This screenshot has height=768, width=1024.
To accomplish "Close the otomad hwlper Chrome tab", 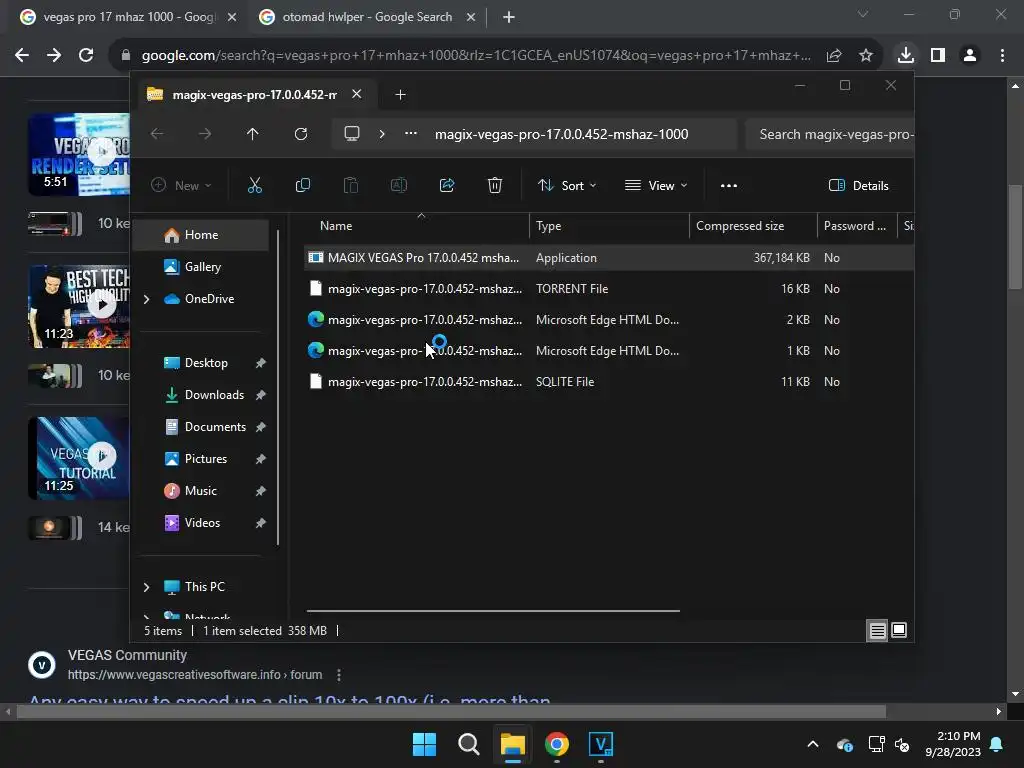I will pos(471,17).
